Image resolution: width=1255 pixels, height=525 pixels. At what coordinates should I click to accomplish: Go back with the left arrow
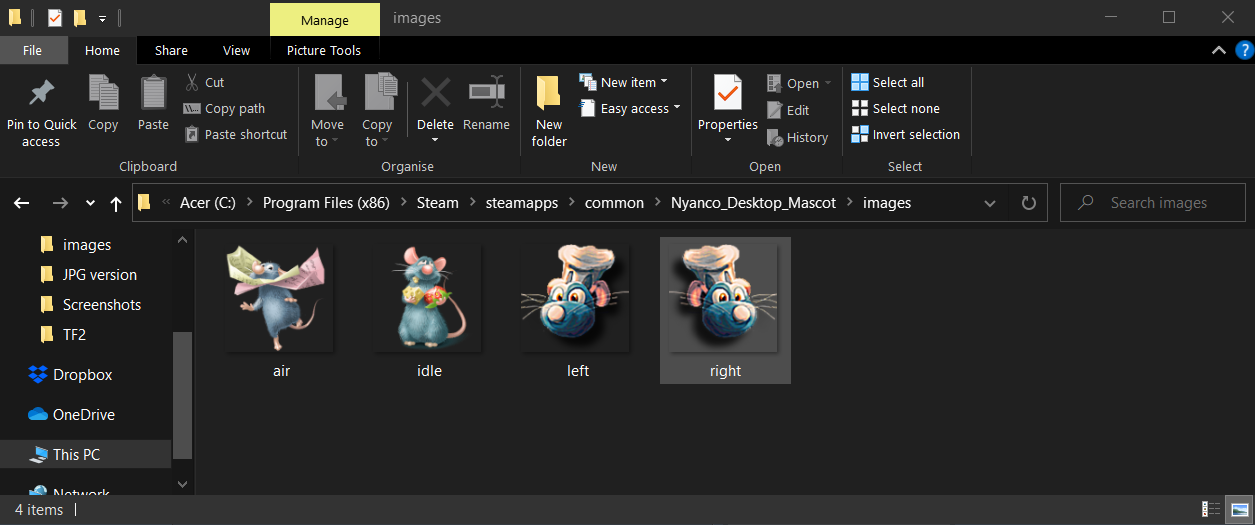tap(21, 203)
